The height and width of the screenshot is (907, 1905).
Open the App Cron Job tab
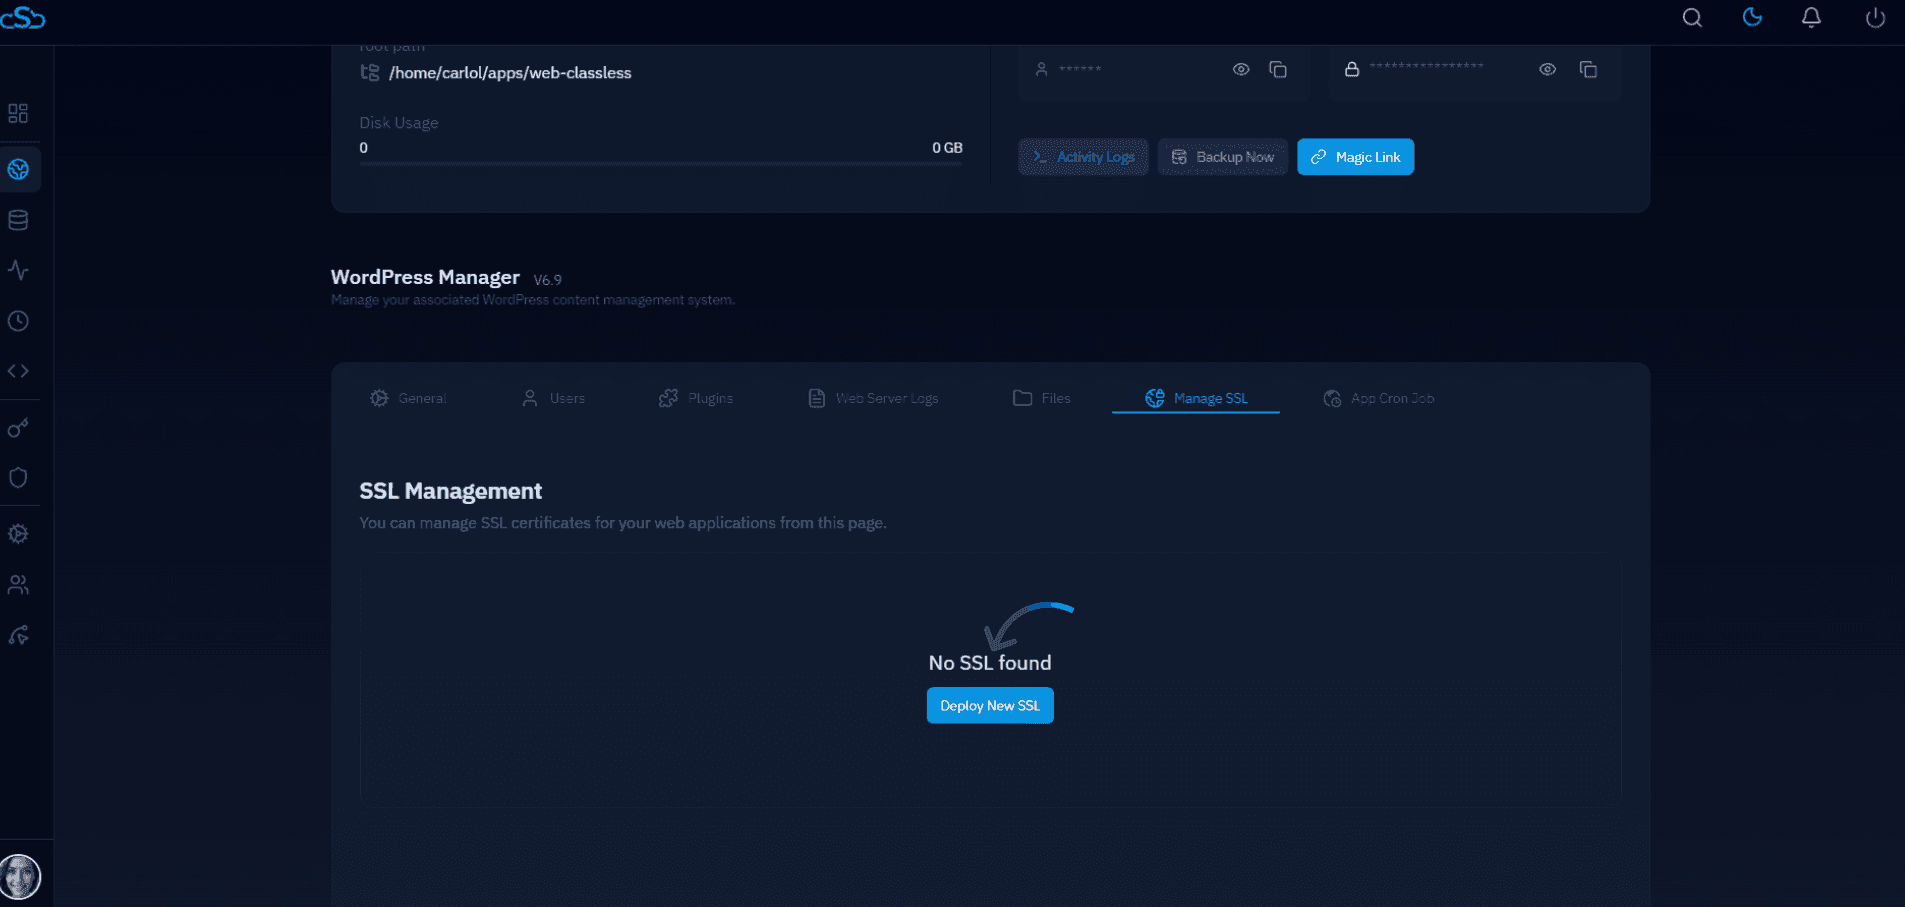tap(1378, 398)
